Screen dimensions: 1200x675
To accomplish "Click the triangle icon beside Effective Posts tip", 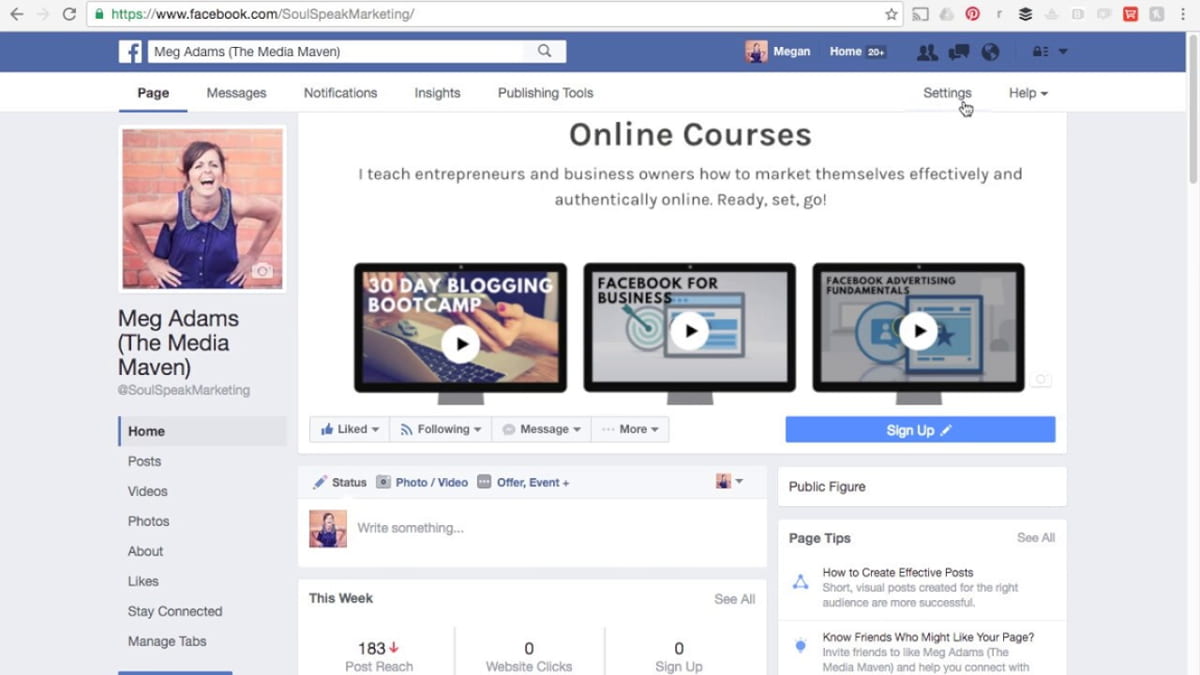I will tap(800, 581).
